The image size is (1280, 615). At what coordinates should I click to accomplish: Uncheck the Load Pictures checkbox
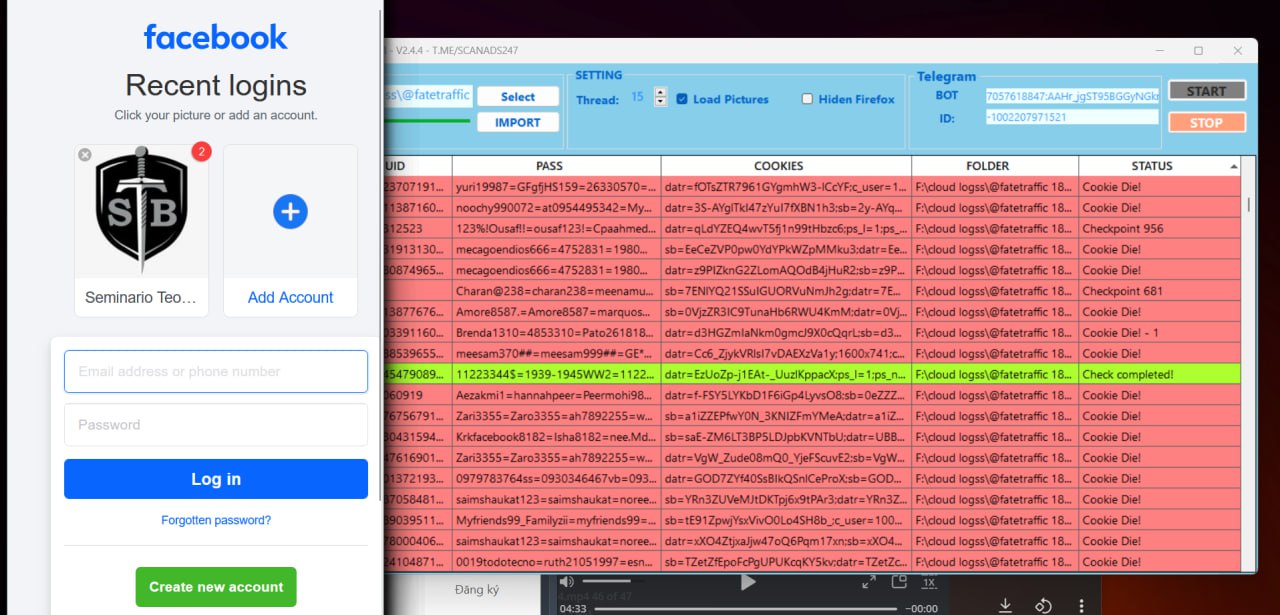682,99
